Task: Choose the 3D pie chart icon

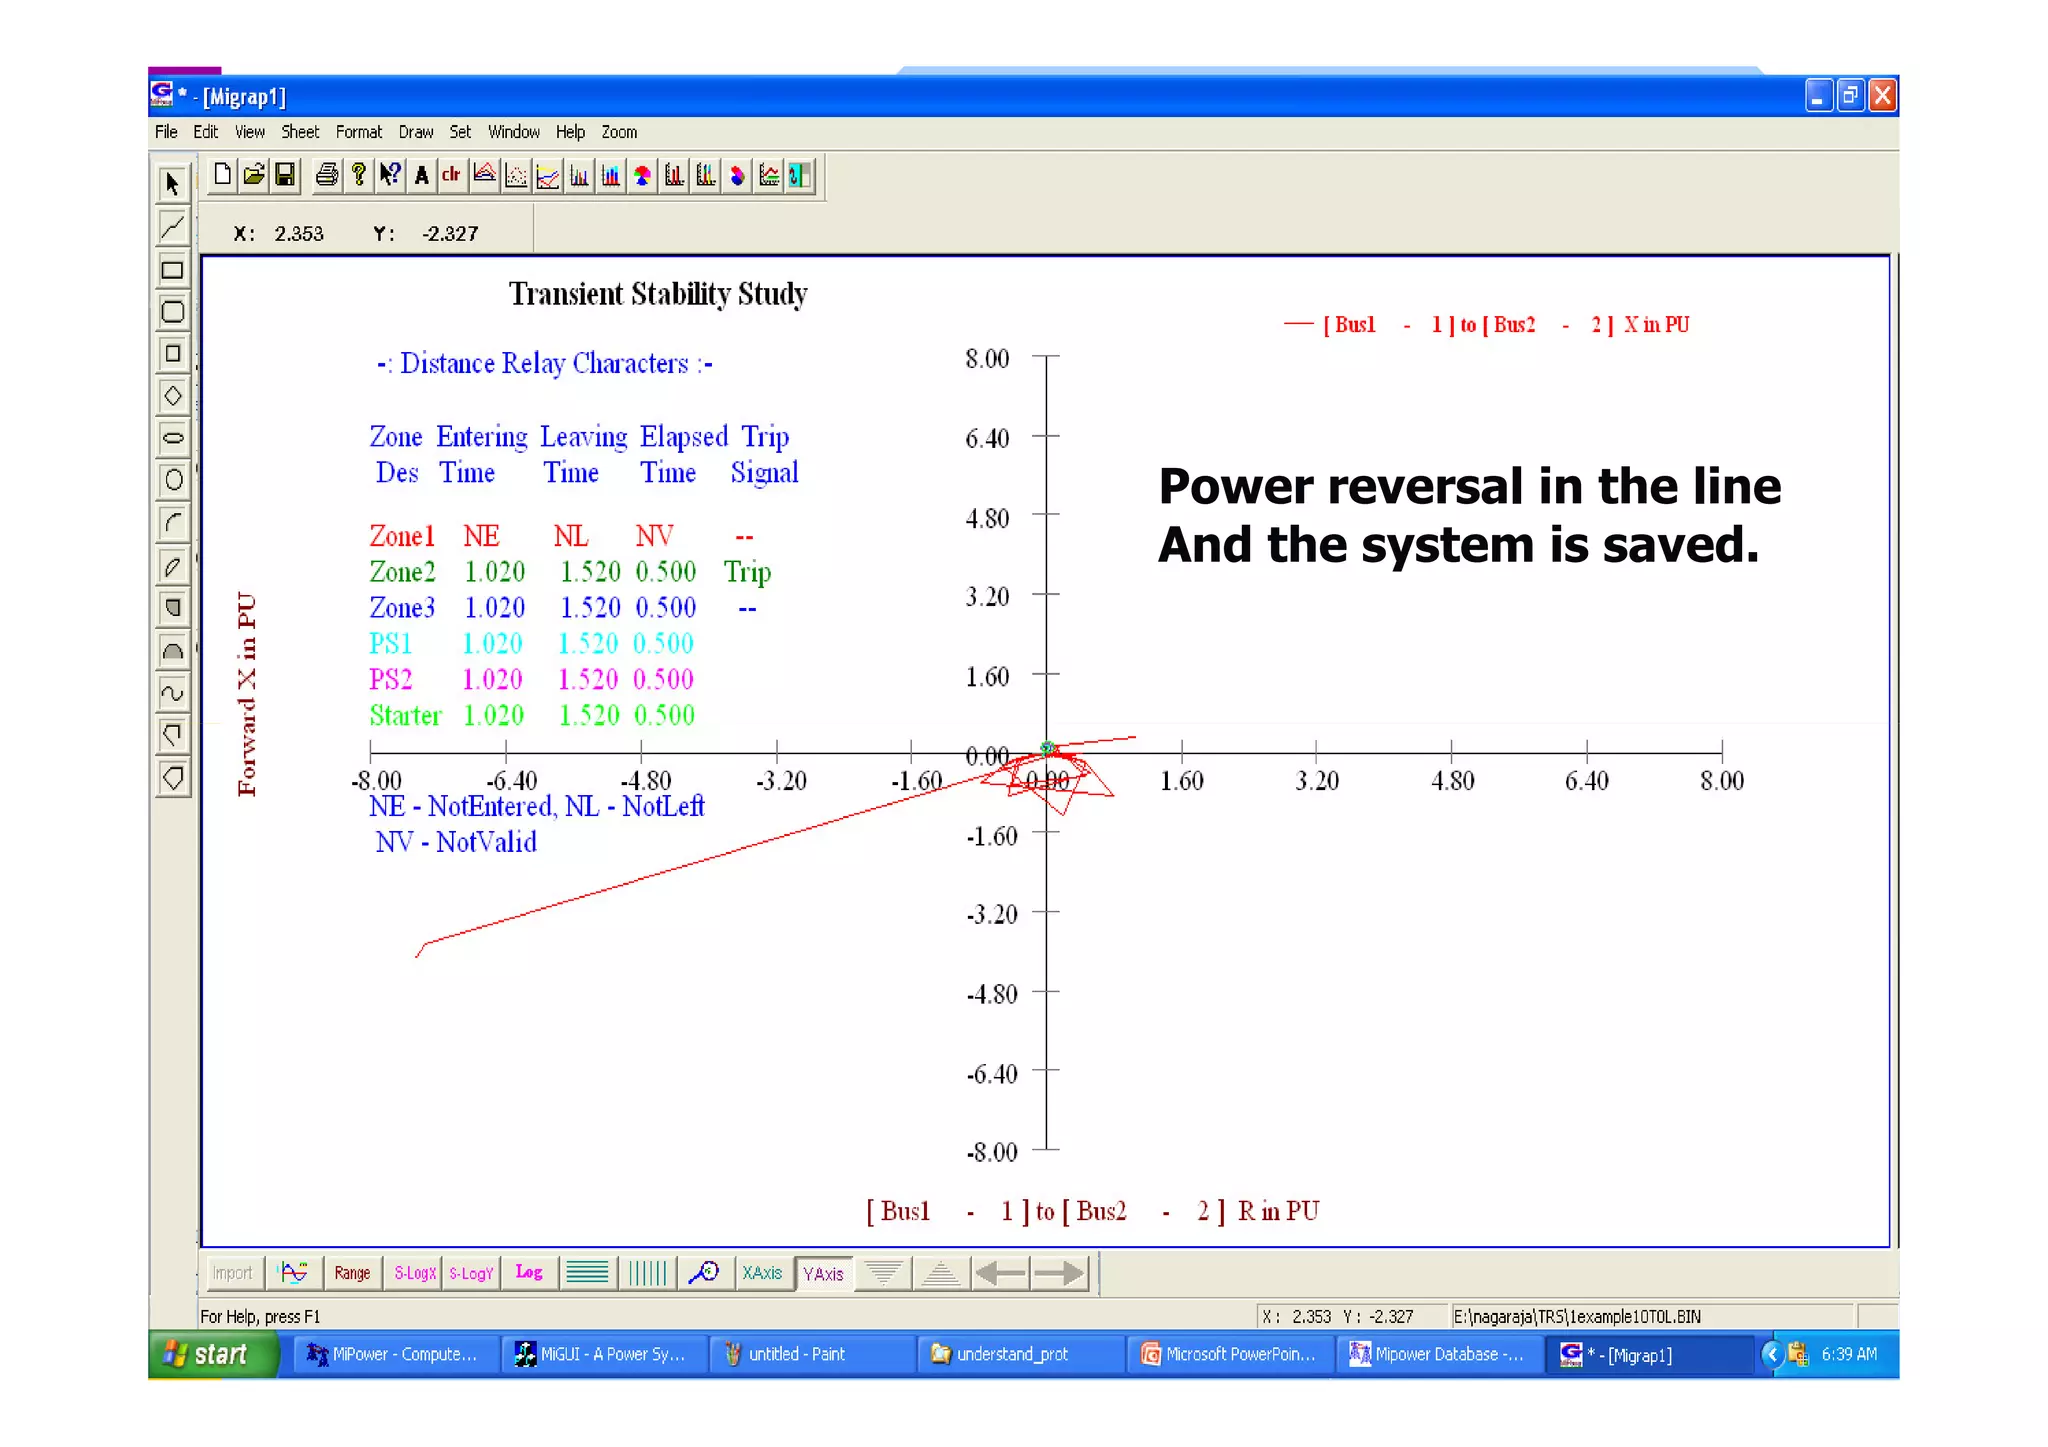Action: [738, 176]
